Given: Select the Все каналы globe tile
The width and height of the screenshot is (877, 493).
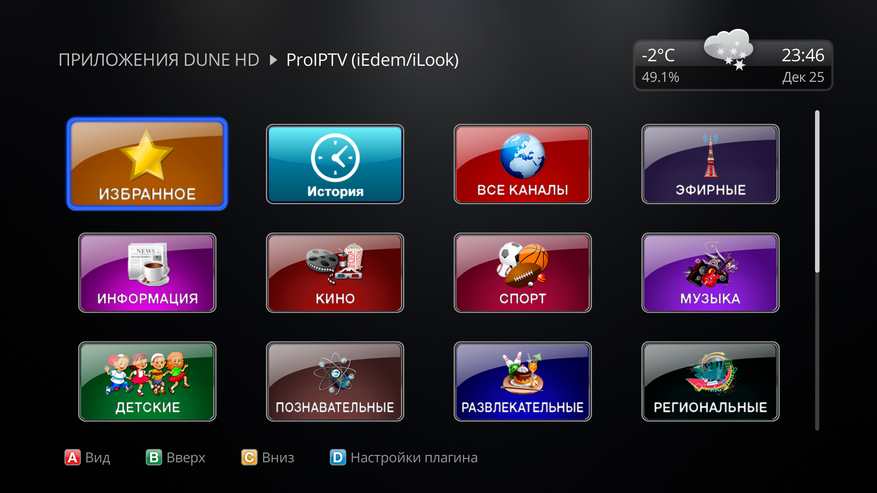Looking at the screenshot, I should pos(522,164).
